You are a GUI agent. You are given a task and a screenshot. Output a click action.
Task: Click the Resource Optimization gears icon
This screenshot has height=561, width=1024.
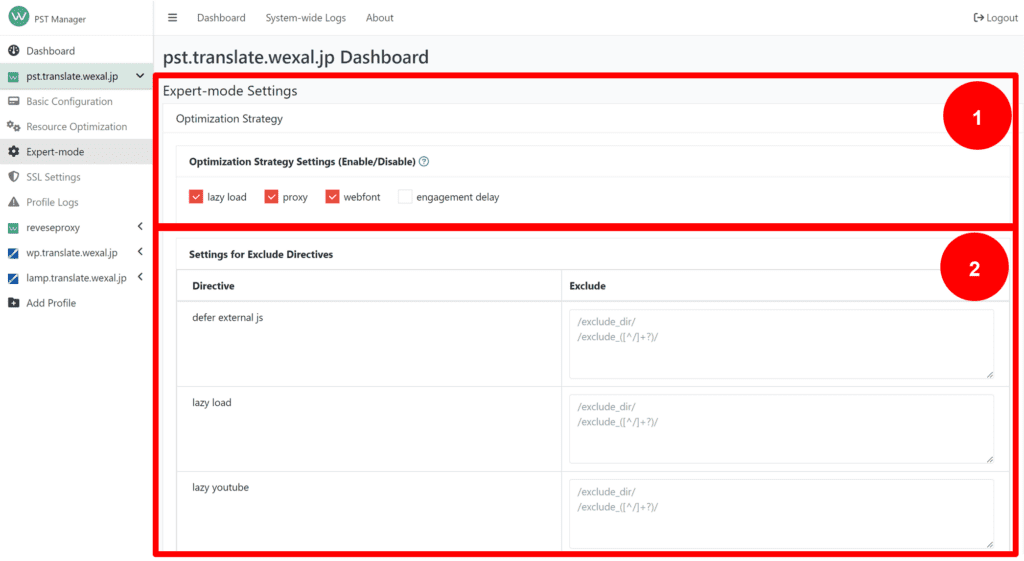[13, 127]
